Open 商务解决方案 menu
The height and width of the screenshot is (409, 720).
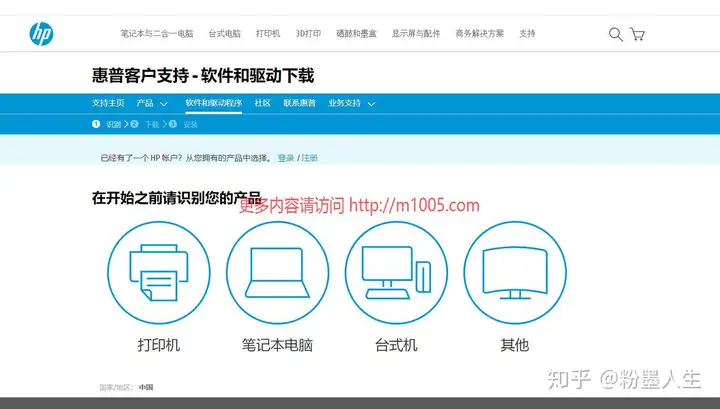(480, 34)
